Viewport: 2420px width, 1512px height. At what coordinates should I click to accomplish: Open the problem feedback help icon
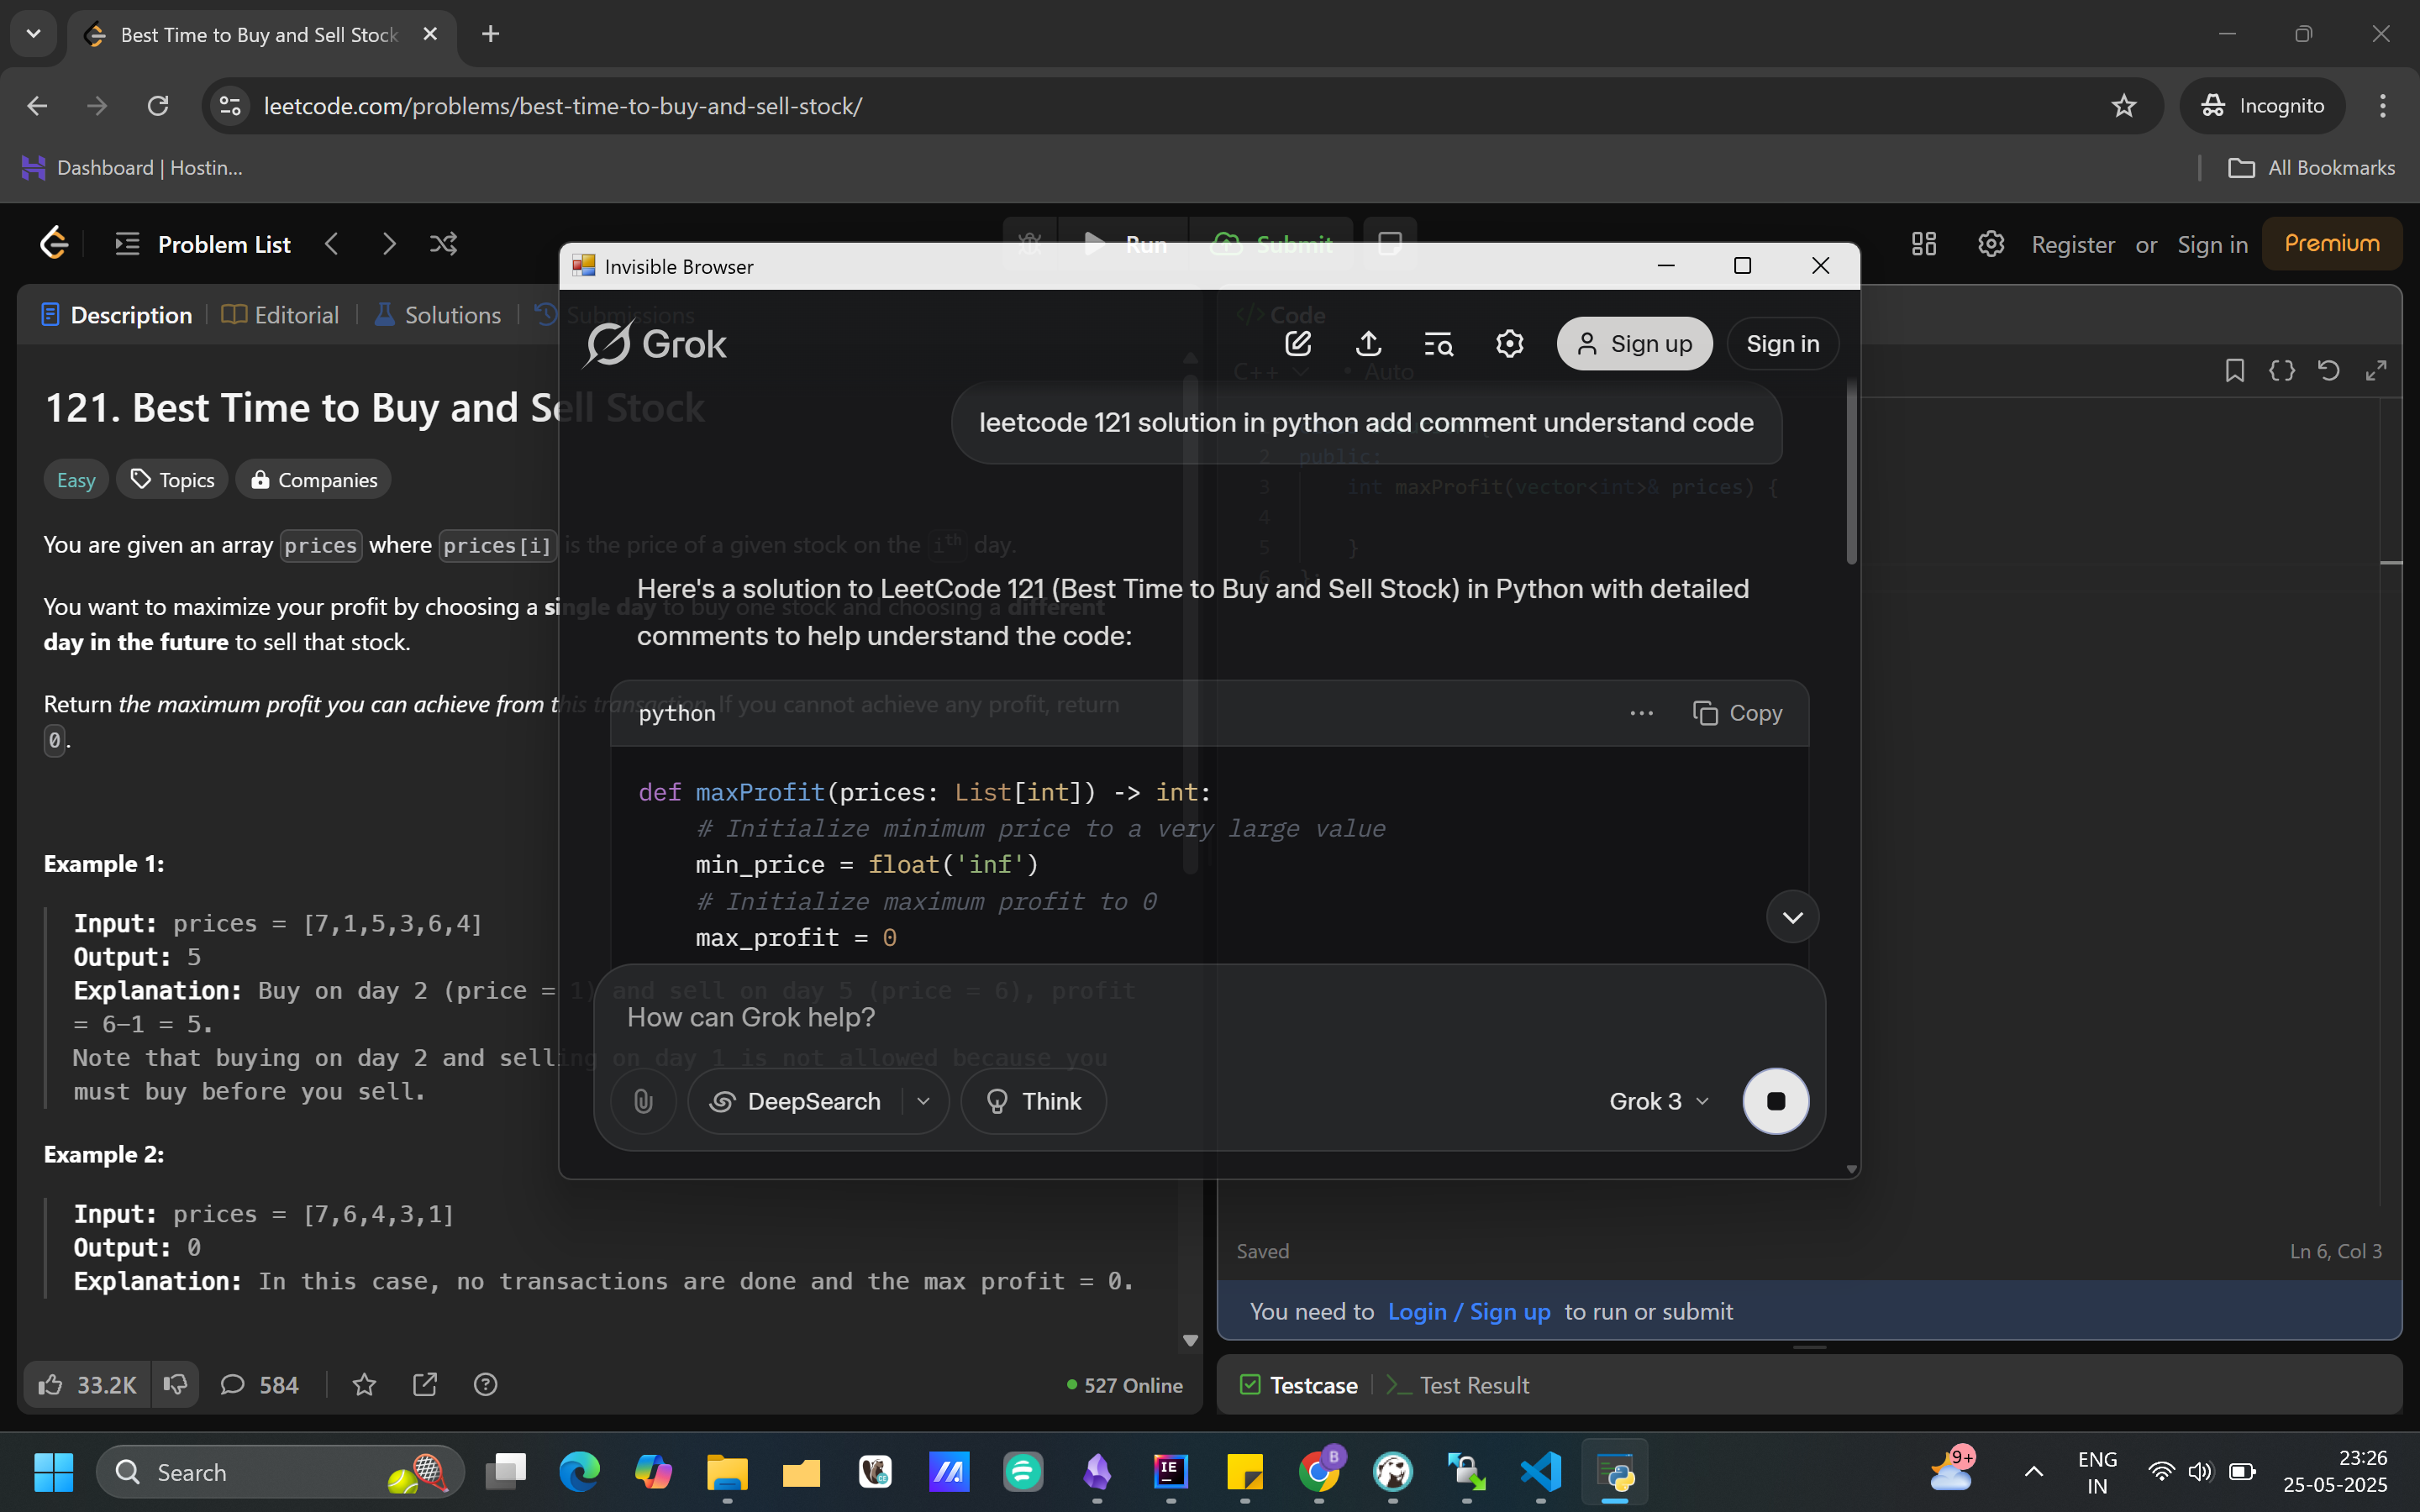(x=485, y=1385)
